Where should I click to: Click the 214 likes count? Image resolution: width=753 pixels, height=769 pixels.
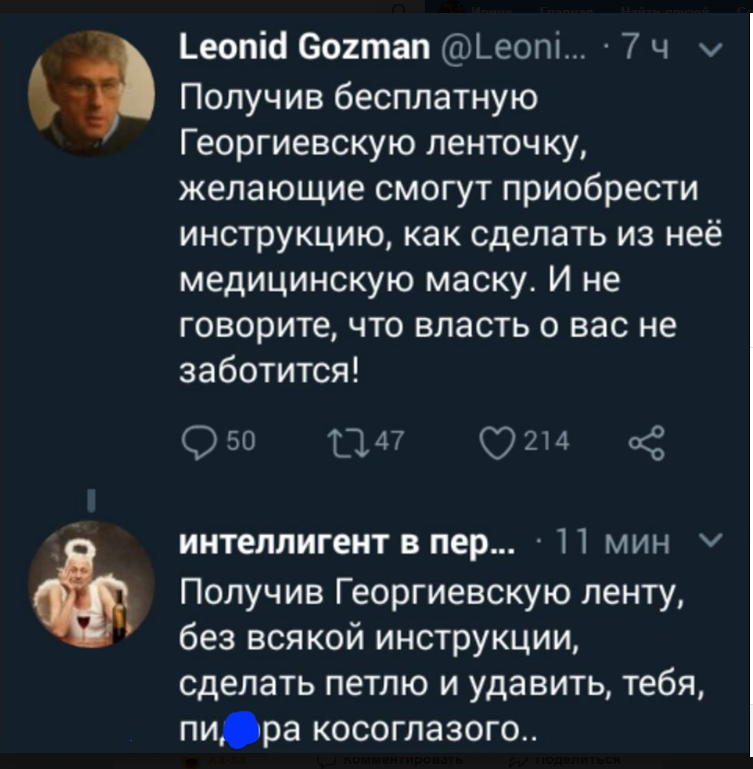tap(547, 440)
